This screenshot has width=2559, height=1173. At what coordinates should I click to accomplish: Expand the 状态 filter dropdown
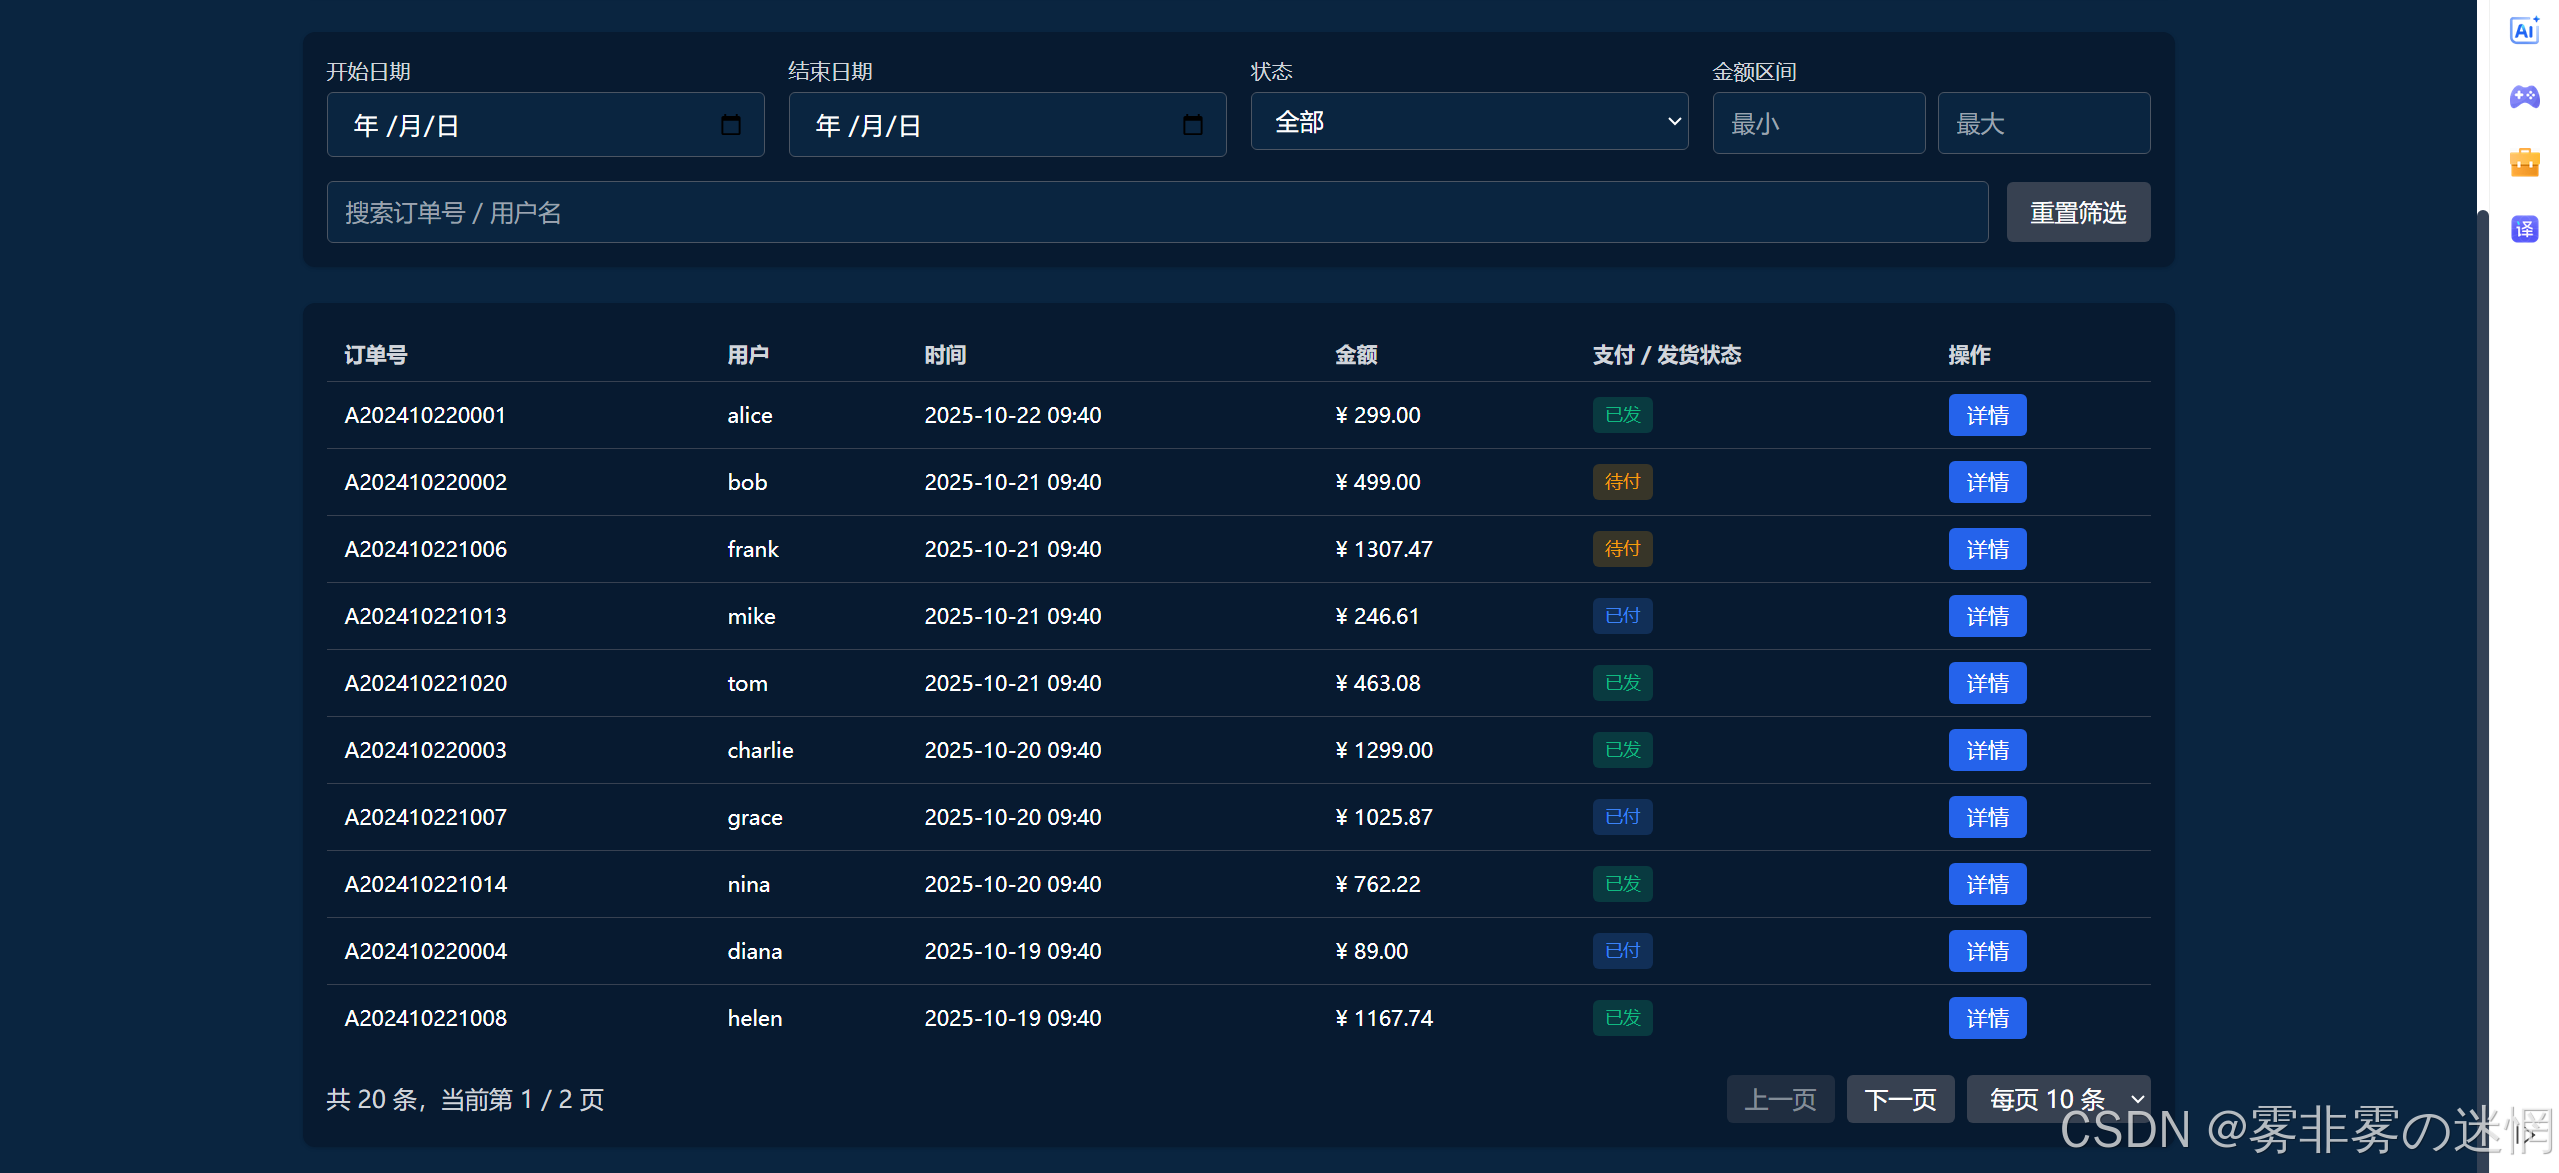point(1469,122)
